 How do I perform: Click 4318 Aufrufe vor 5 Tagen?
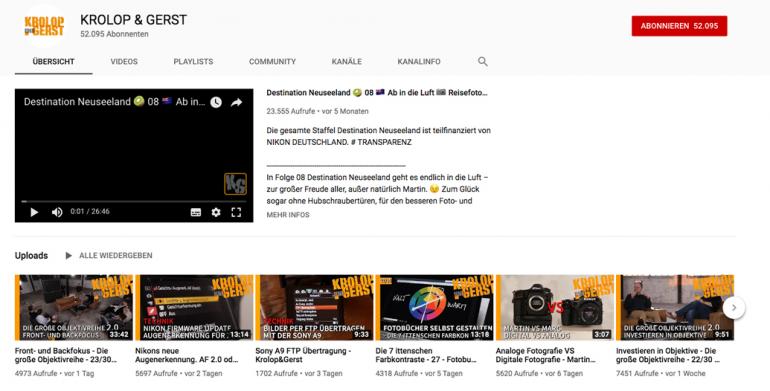(419, 373)
